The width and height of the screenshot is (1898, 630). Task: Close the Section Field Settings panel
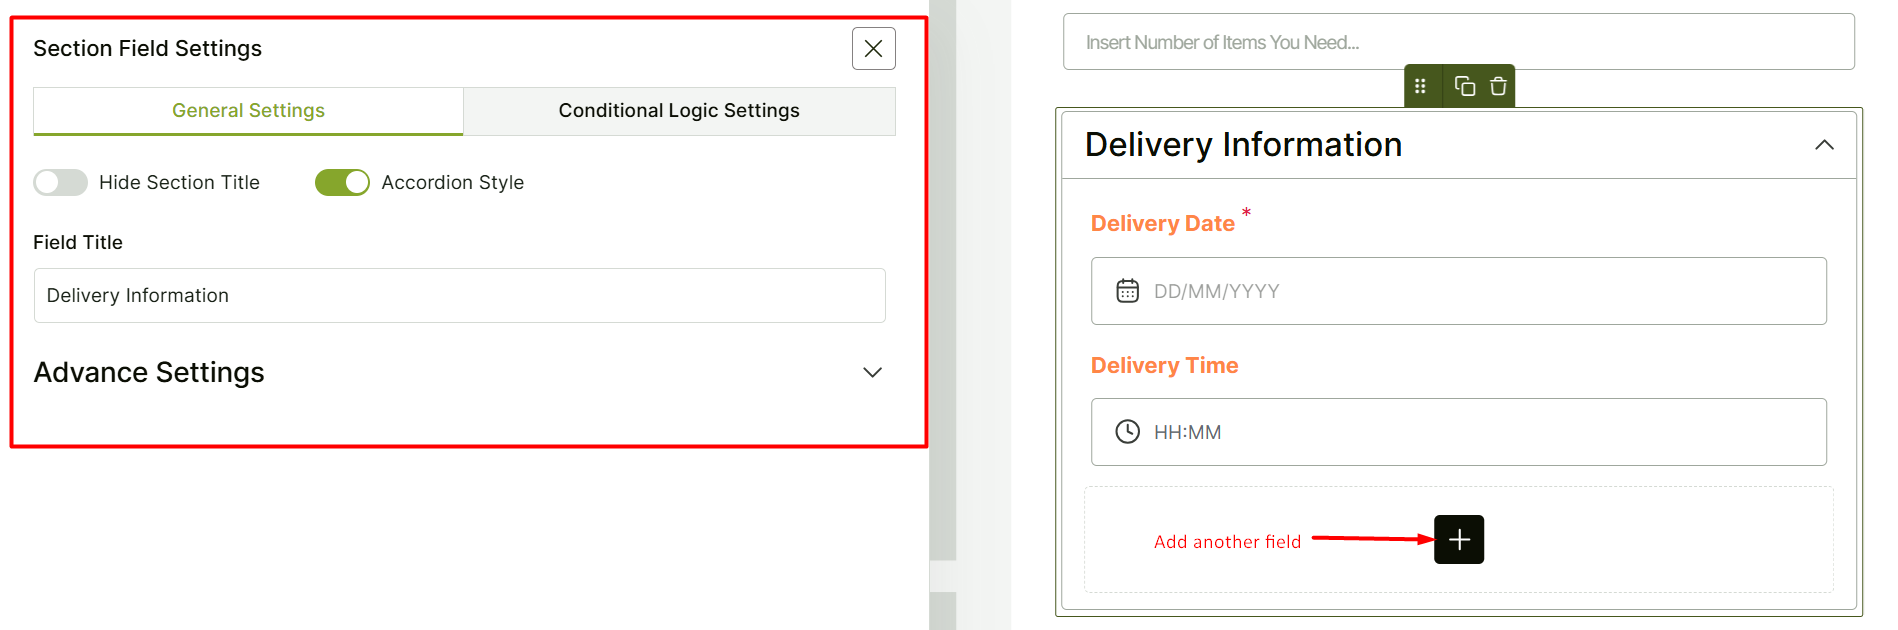(873, 49)
